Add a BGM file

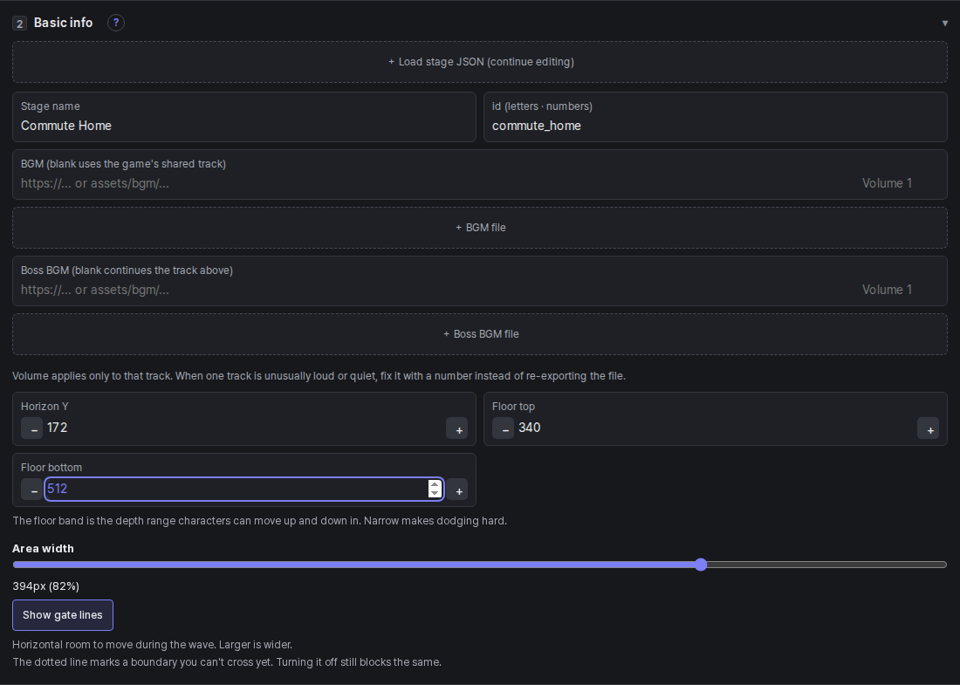(480, 228)
